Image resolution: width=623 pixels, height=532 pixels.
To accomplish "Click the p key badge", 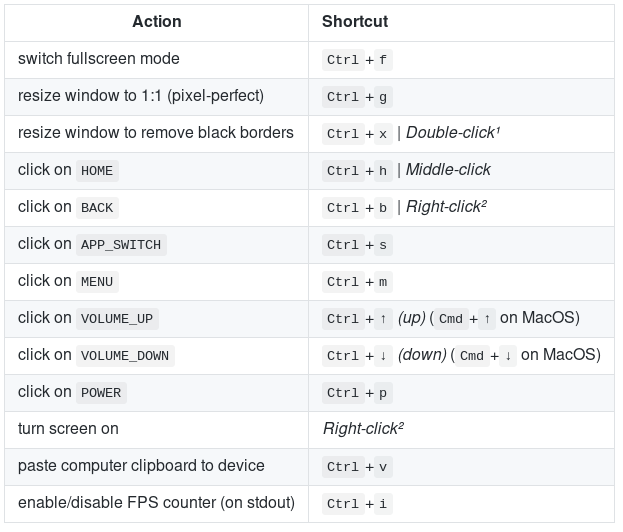I will pos(383,393).
